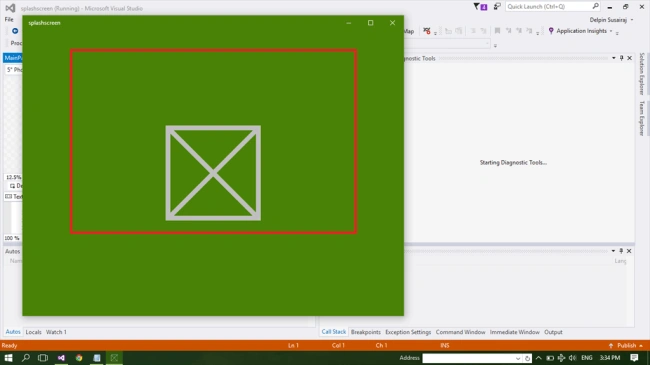Close the Call Stack panel
The image size is (650, 365).
(x=629, y=251)
